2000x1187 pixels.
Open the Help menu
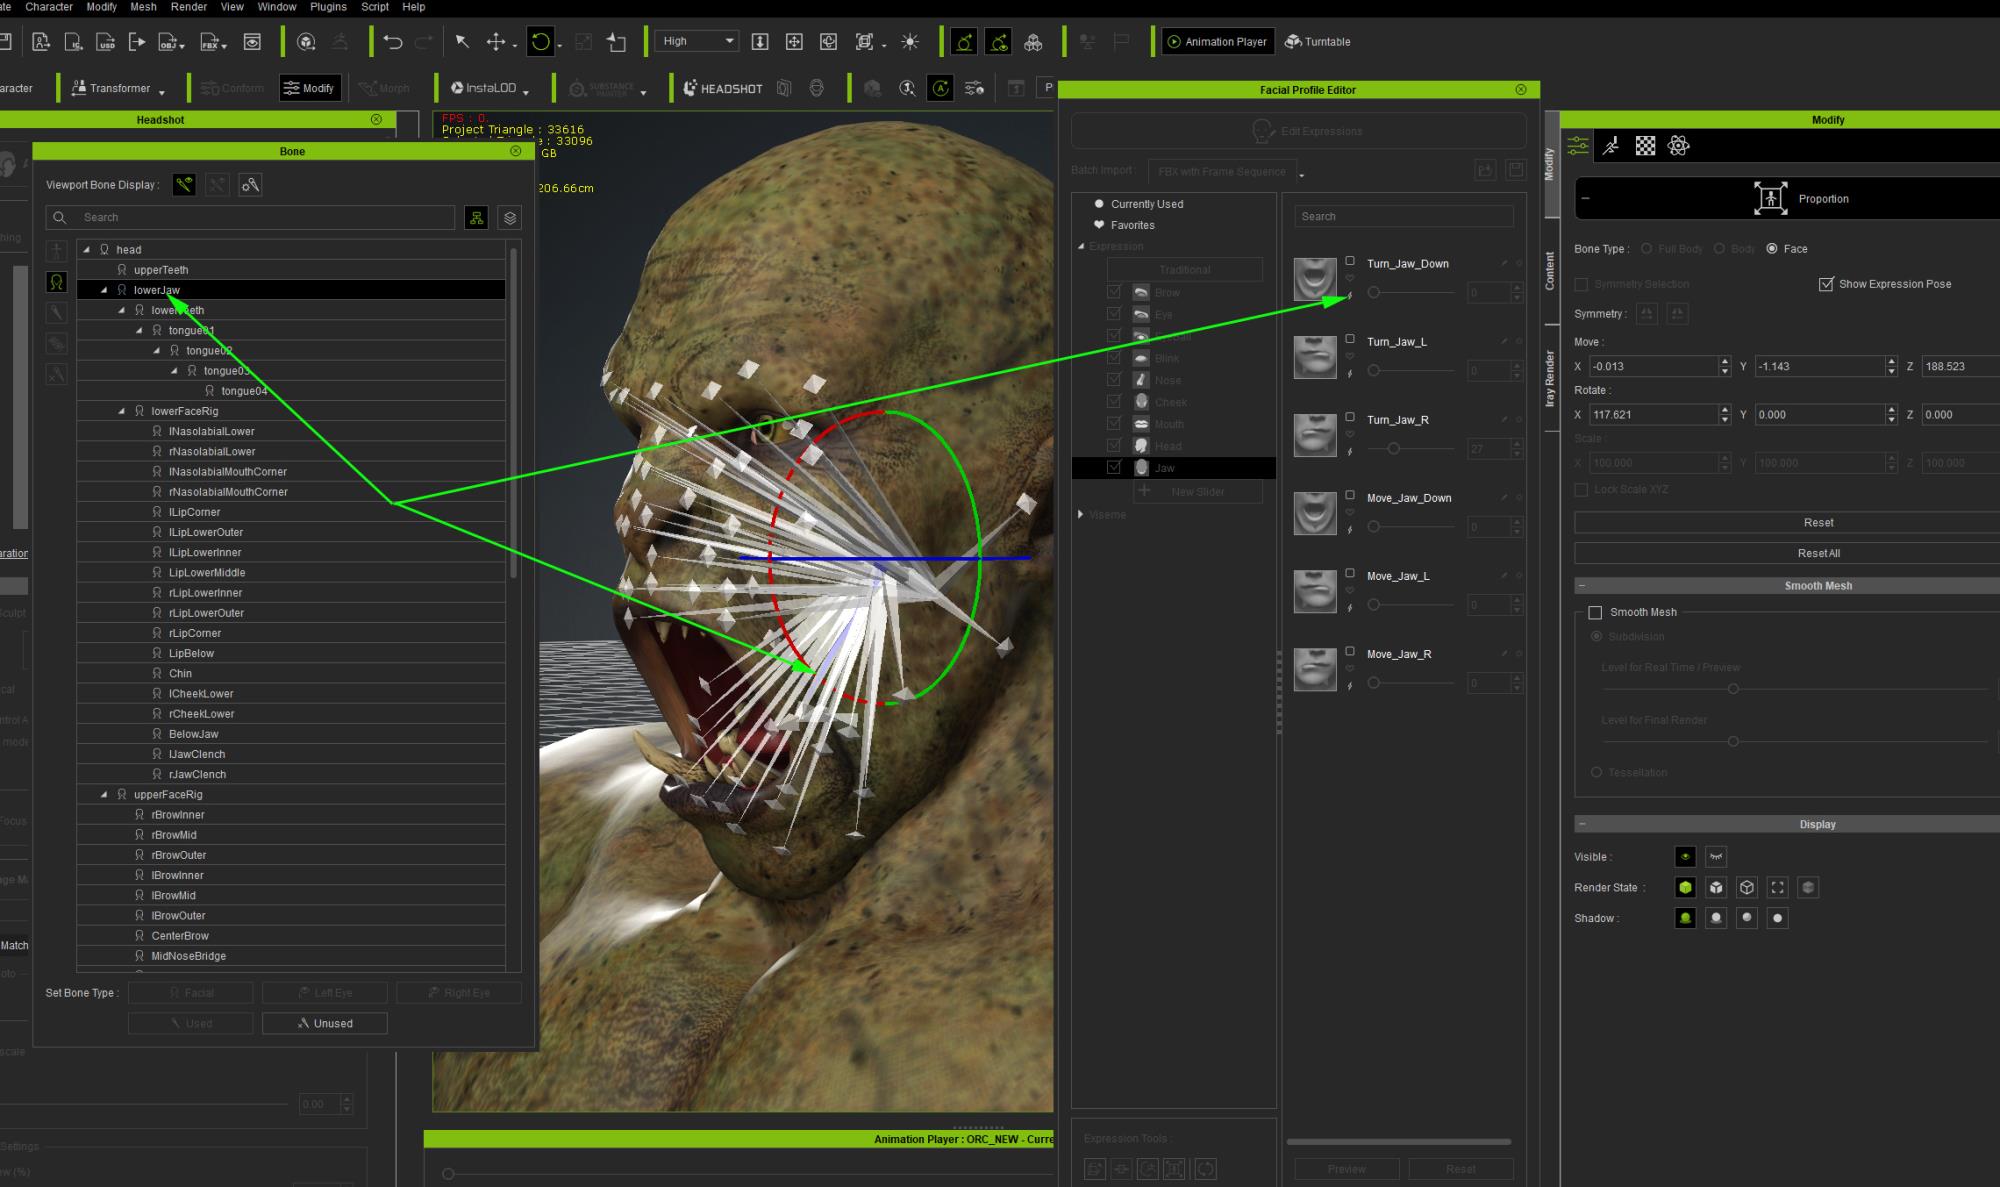point(413,7)
